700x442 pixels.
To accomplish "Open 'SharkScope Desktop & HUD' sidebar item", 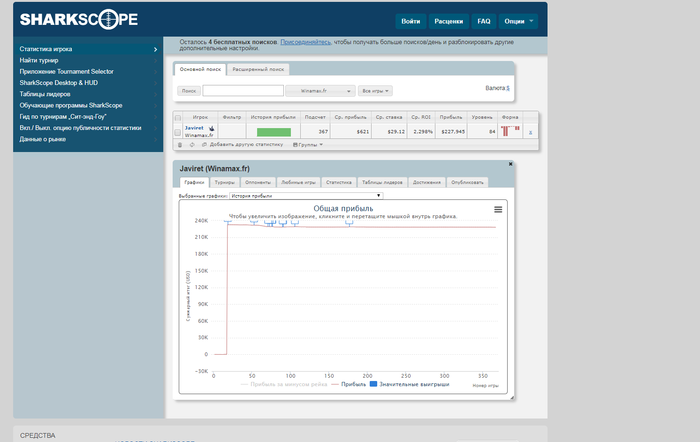I will coord(88,83).
